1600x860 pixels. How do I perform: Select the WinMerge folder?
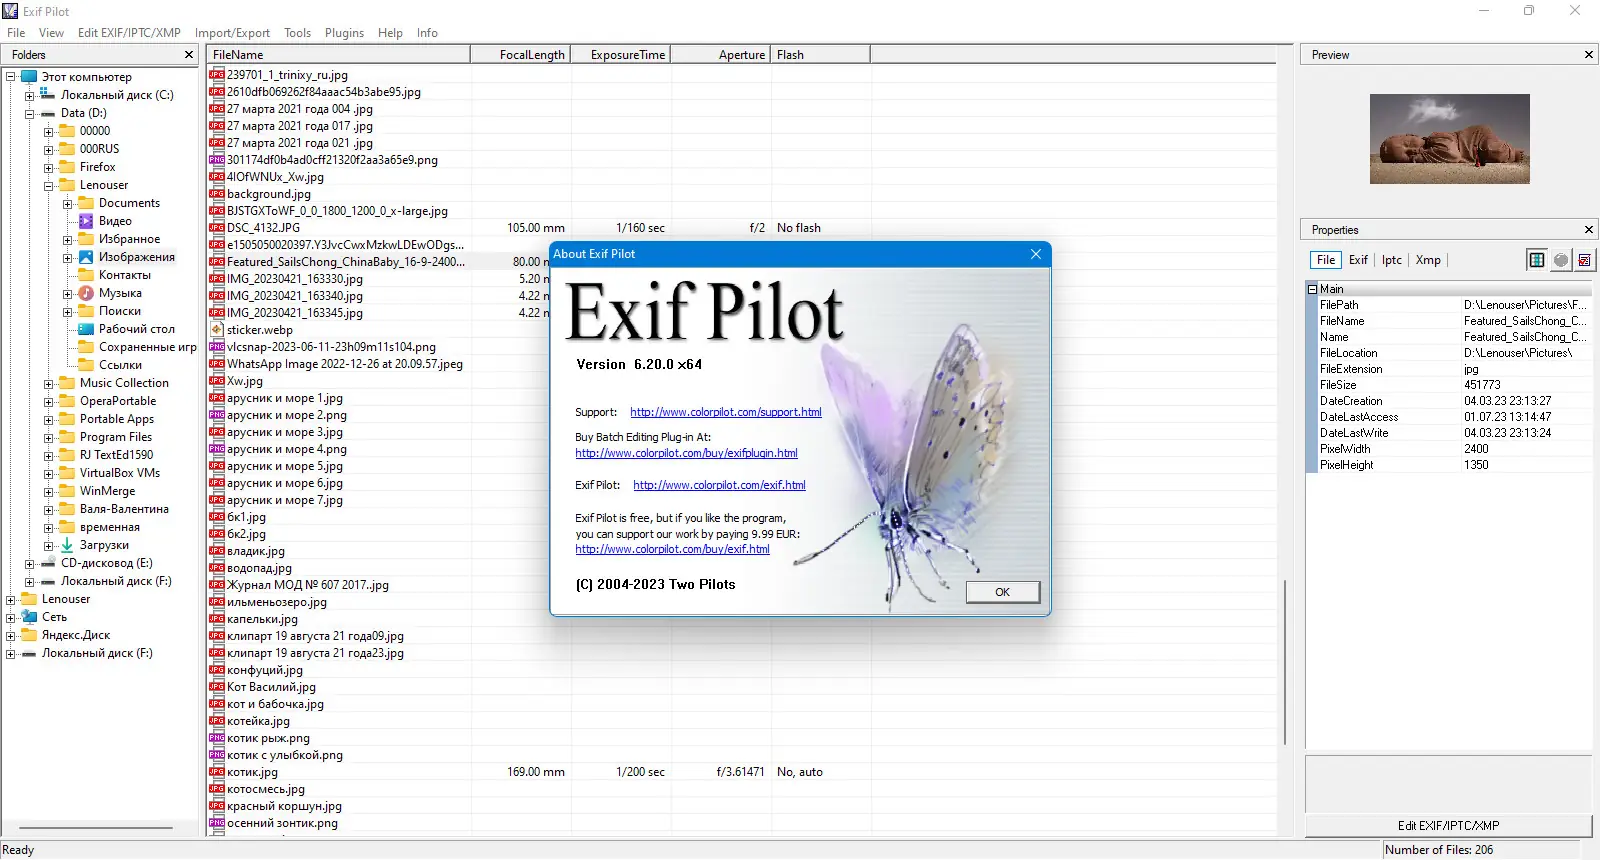pos(107,491)
